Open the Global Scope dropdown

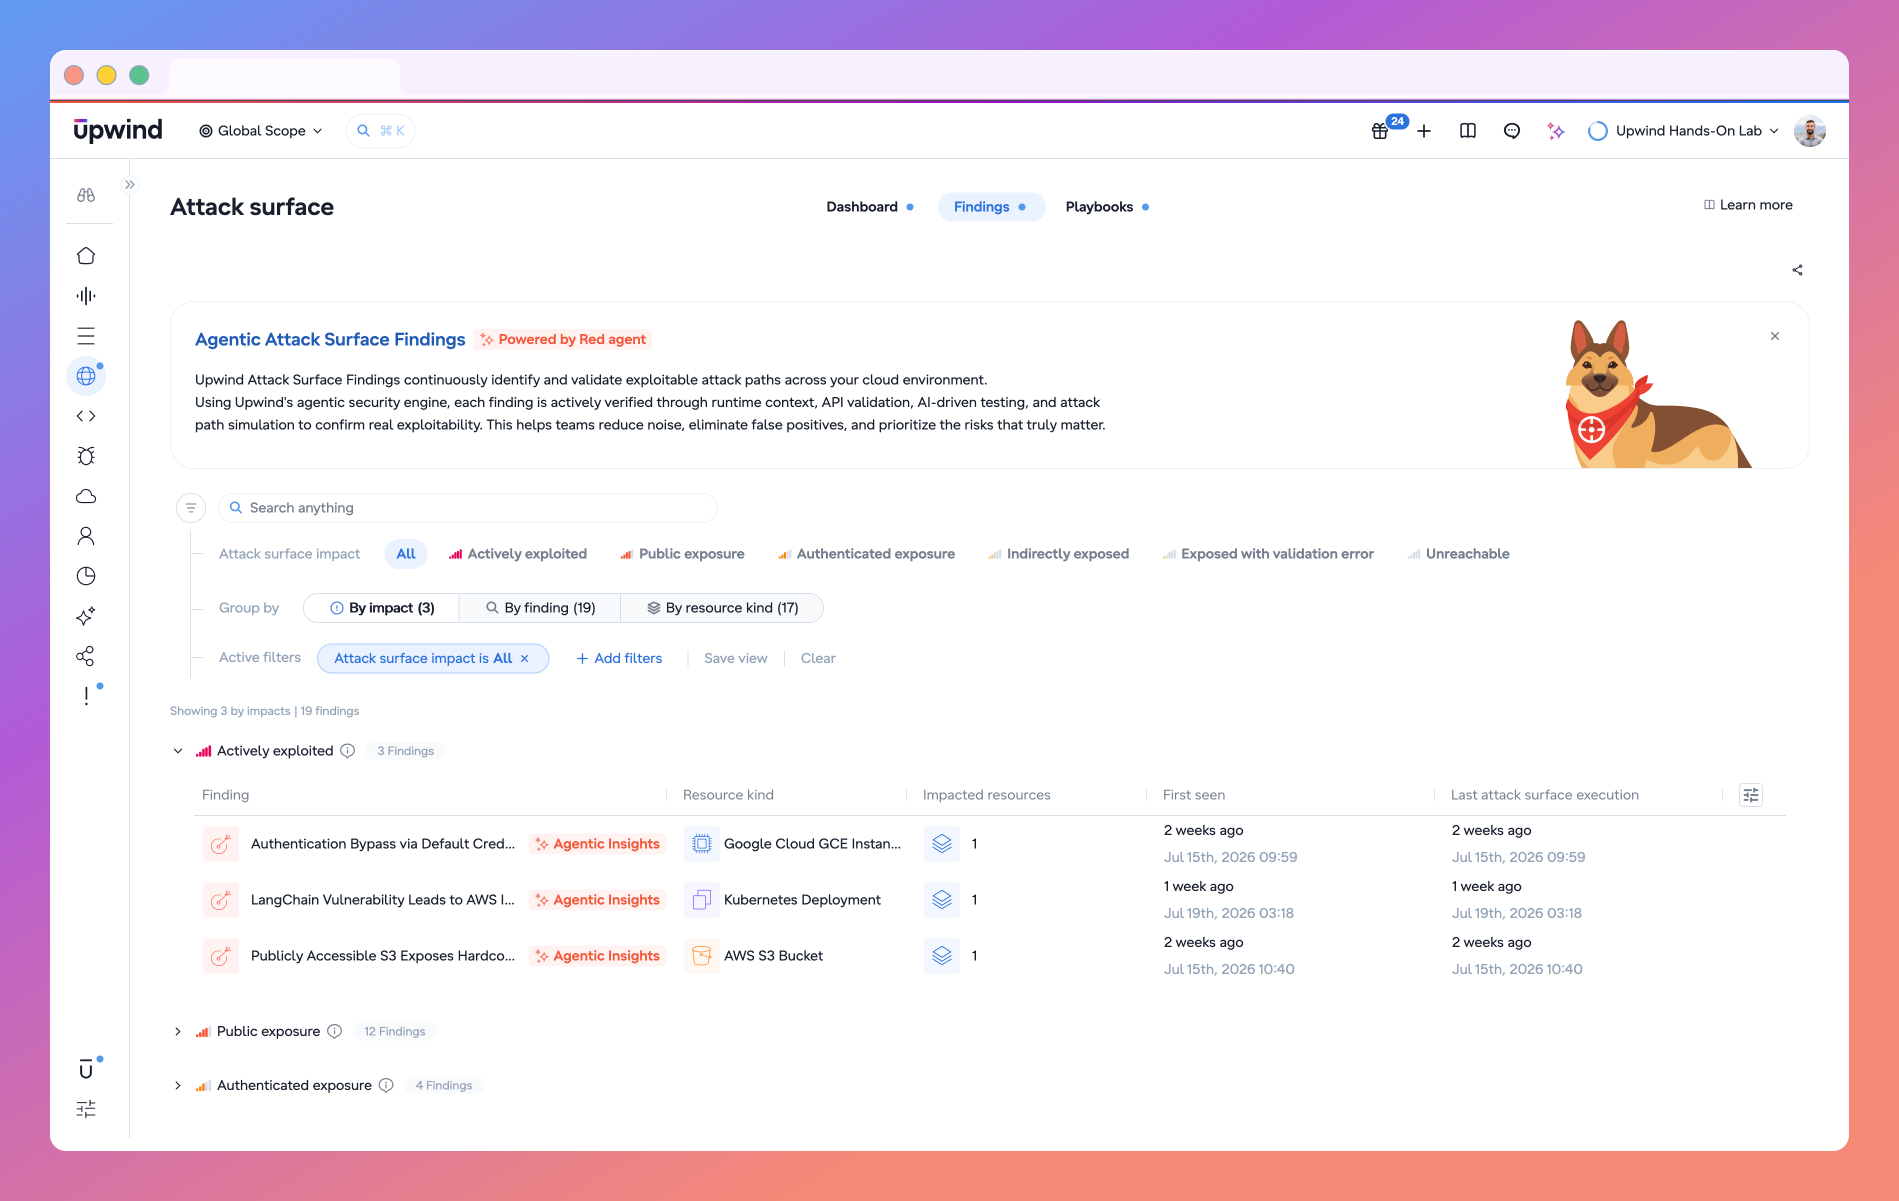tap(261, 131)
